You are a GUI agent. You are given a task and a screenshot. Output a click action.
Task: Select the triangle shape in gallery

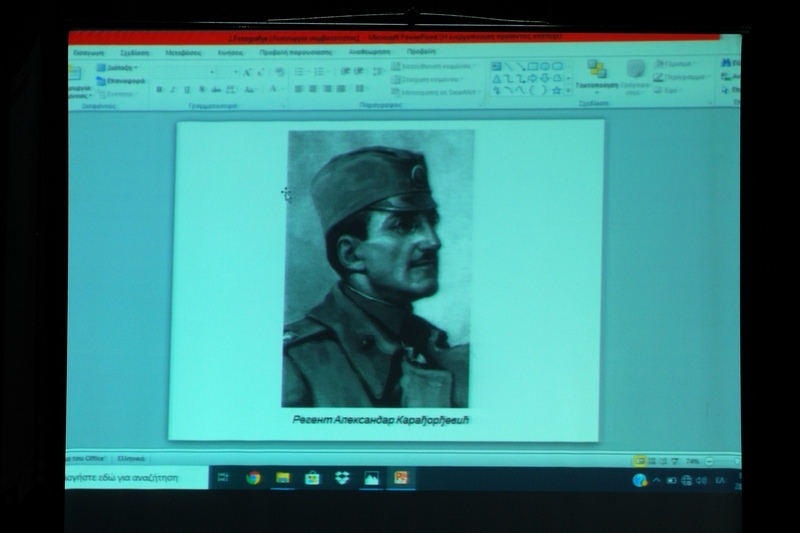[496, 78]
